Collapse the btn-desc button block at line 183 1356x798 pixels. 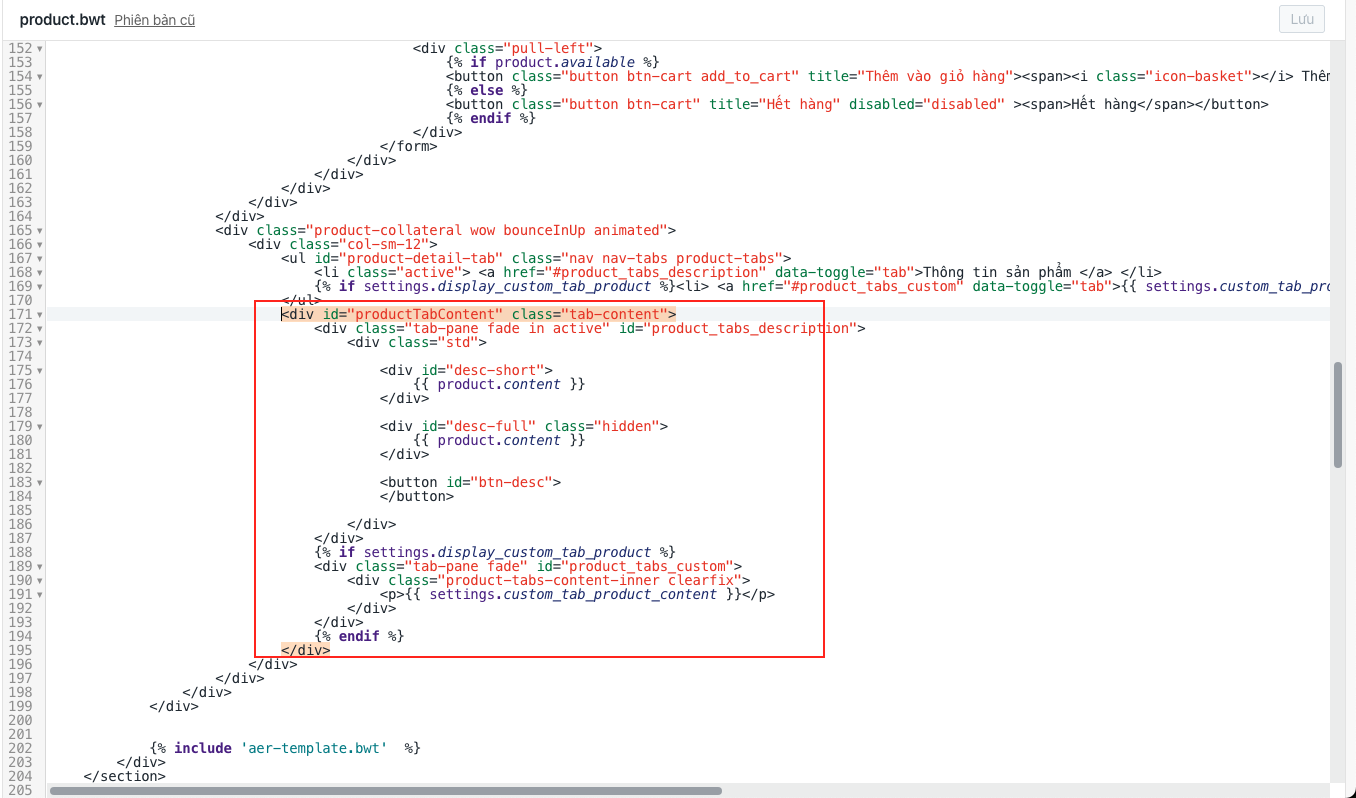coord(39,482)
